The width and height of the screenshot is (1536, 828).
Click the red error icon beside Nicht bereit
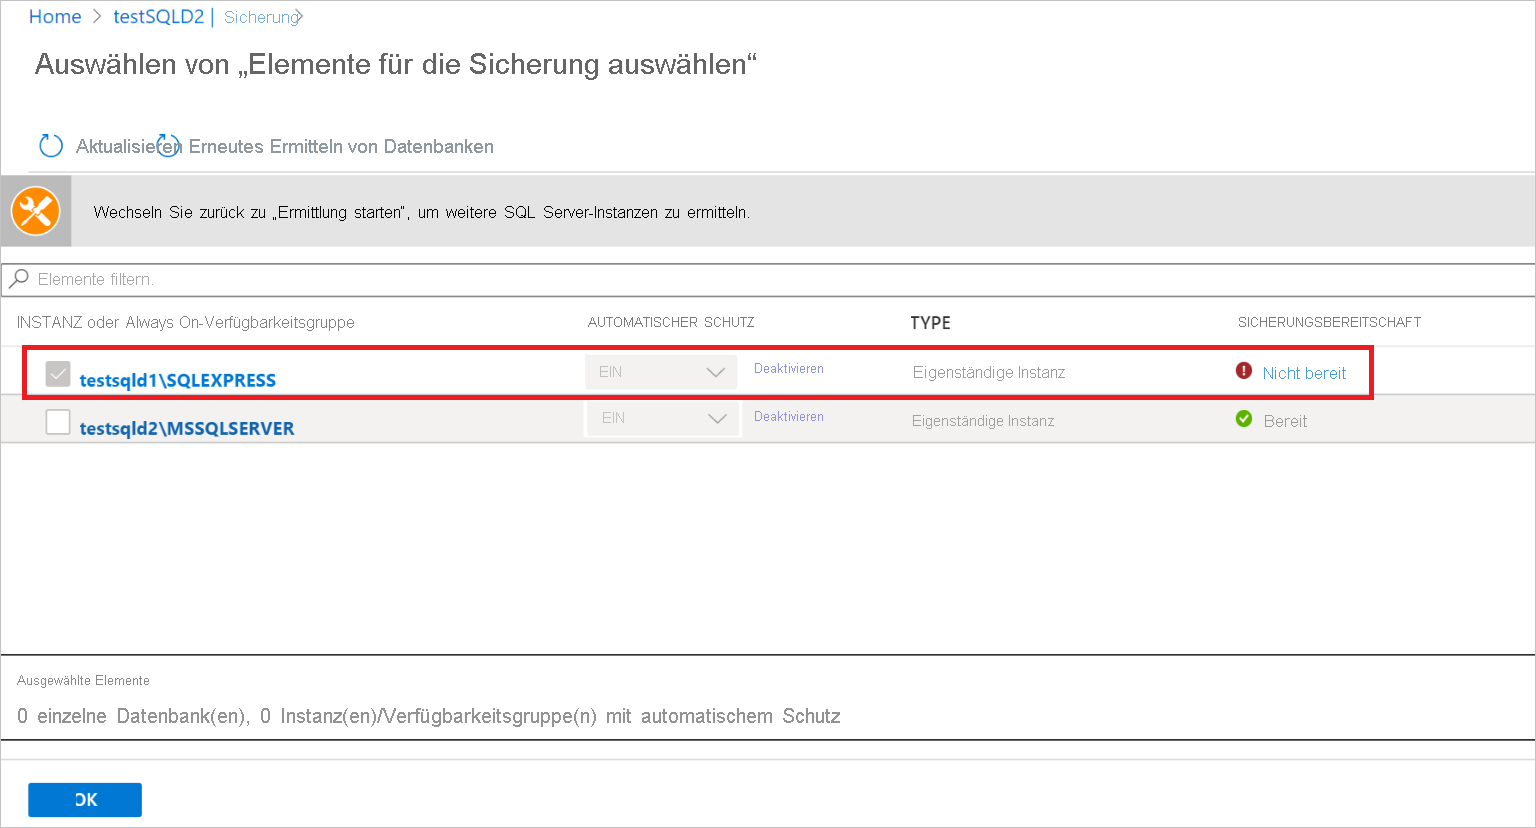point(1243,369)
